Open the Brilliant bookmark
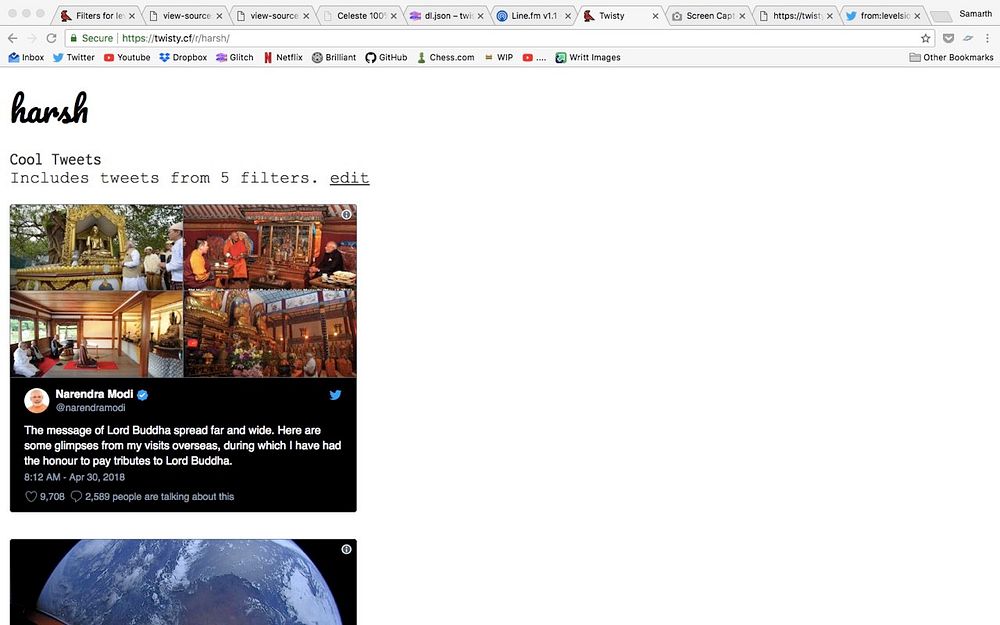The height and width of the screenshot is (625, 1000). pyautogui.click(x=334, y=57)
